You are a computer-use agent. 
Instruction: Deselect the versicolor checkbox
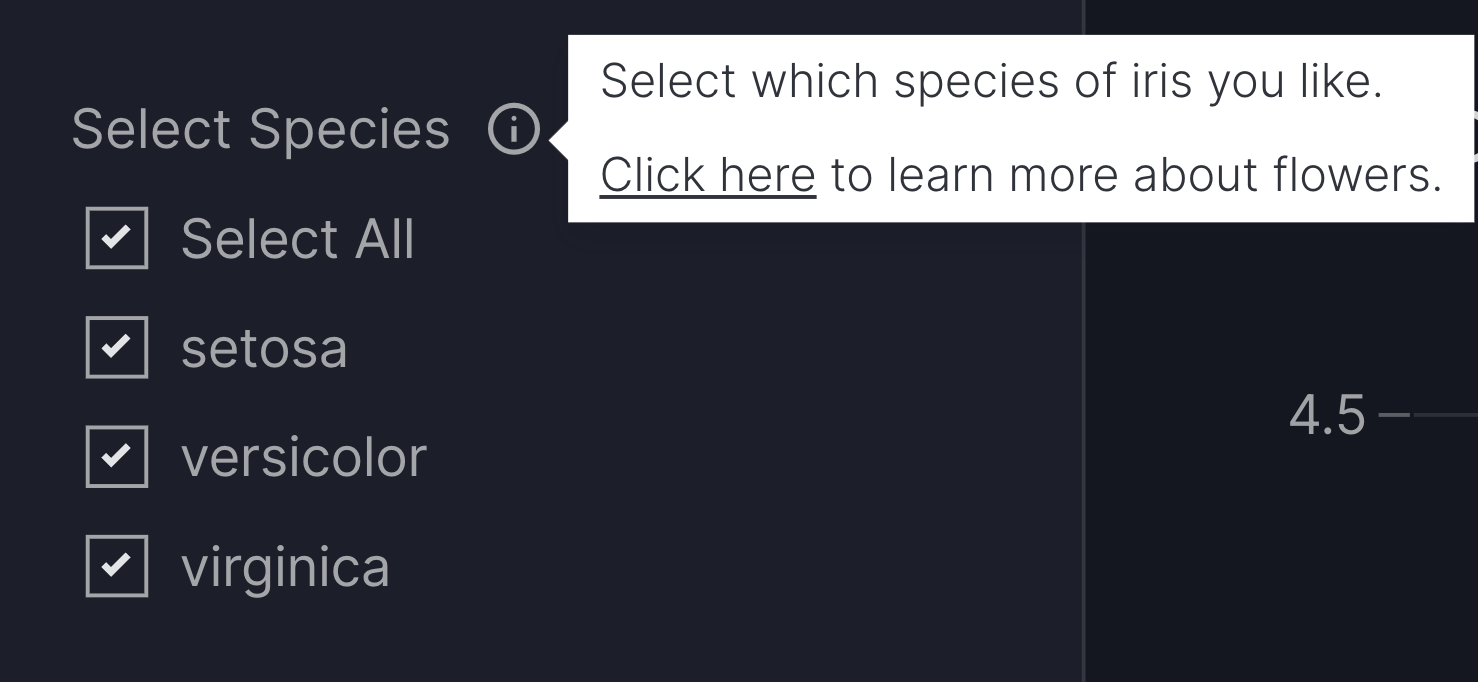click(117, 456)
